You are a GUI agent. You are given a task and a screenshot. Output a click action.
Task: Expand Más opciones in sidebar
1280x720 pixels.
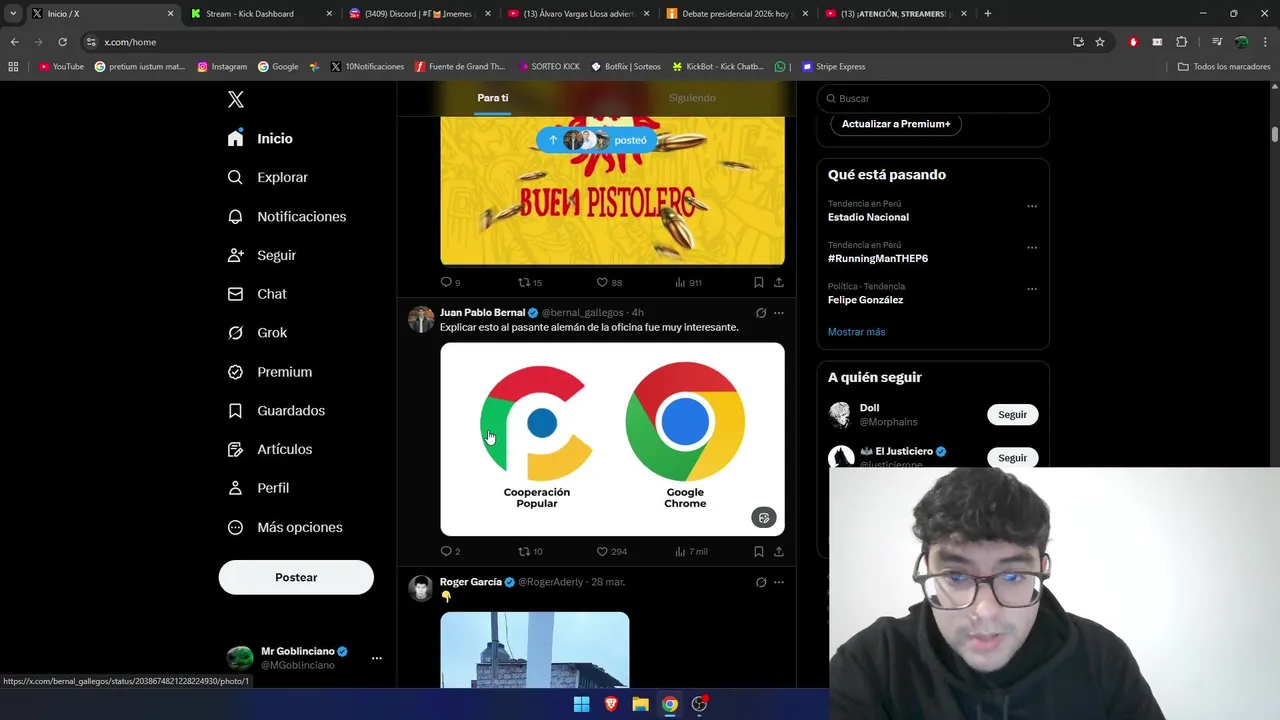(285, 527)
